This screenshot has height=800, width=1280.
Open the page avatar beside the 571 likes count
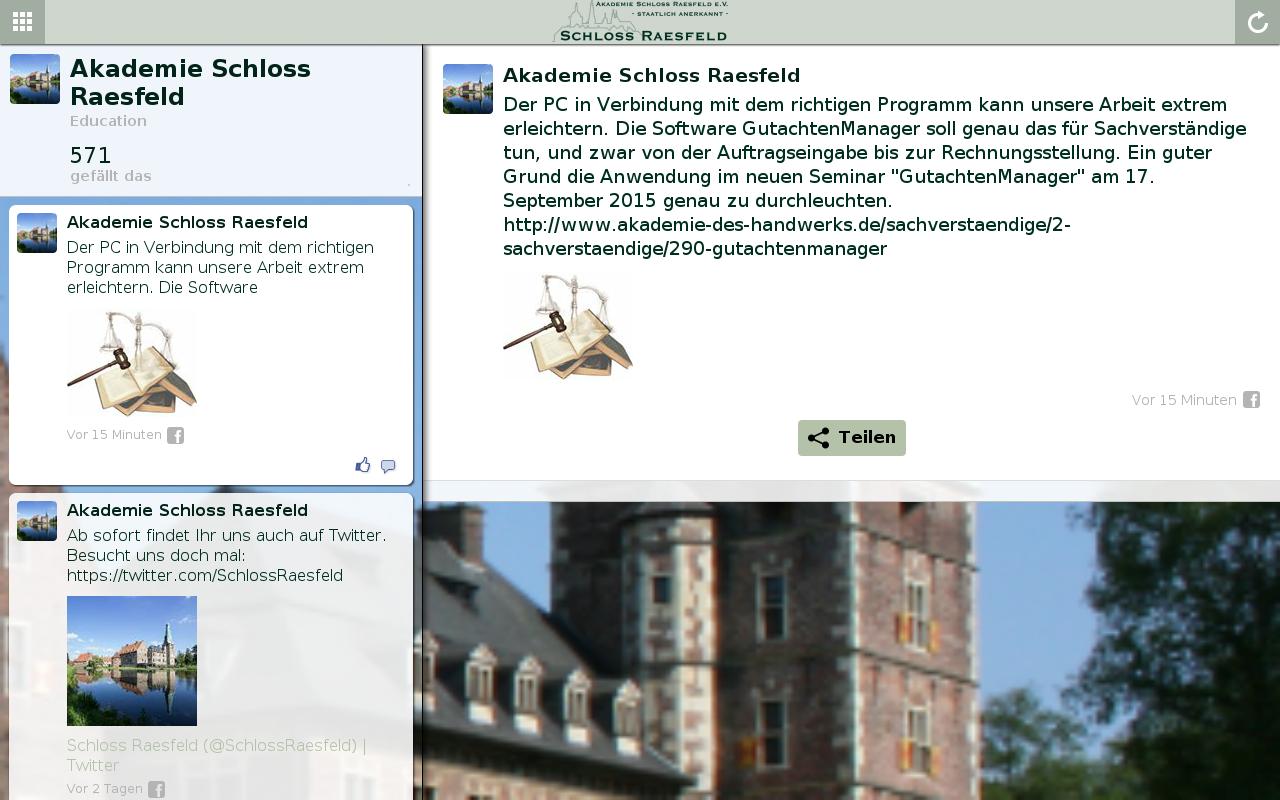(x=35, y=79)
